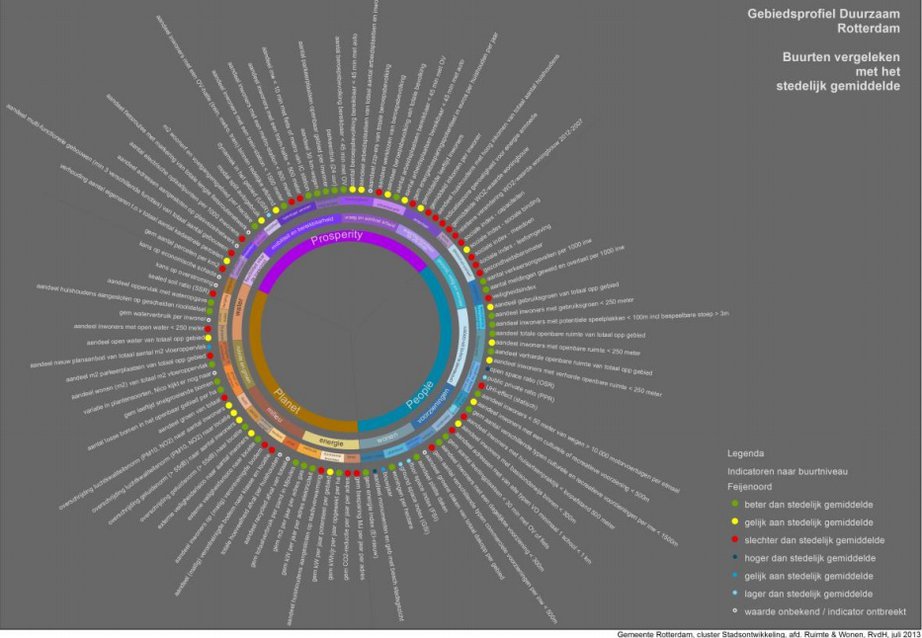Click the green dot beside aandeel totale openbare ruimte
Screen dimensions: 922x638
coord(492,333)
